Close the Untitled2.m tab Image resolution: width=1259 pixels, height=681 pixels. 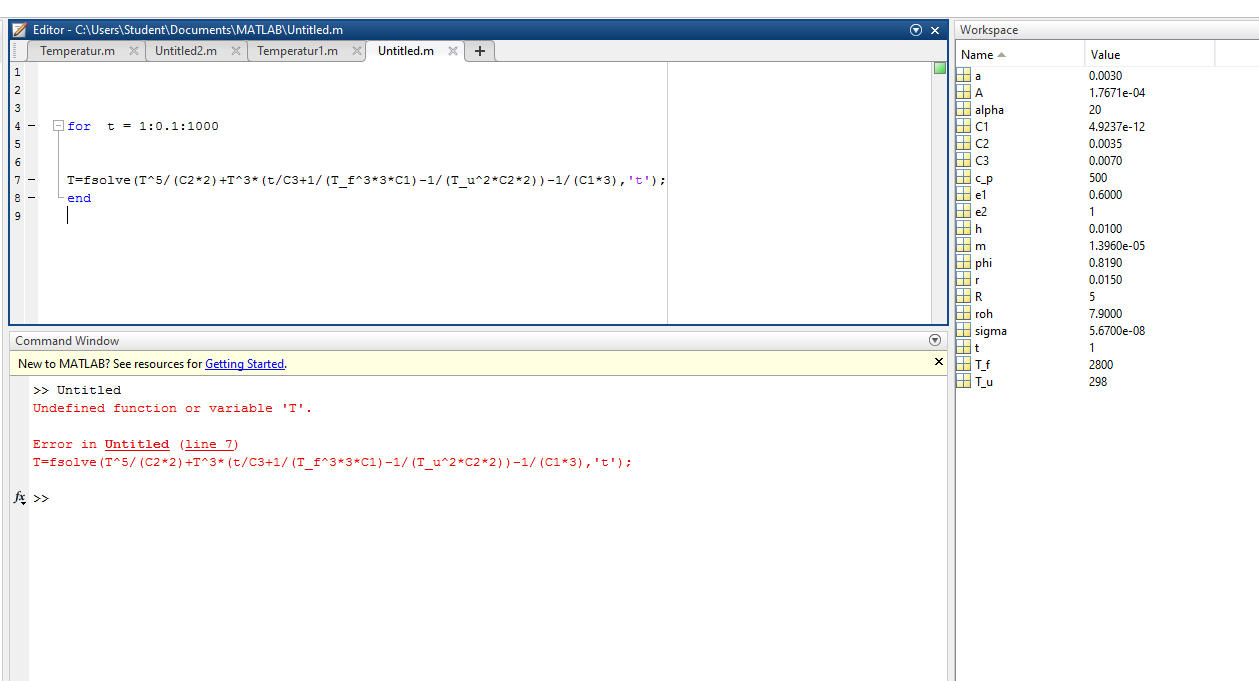click(x=236, y=51)
